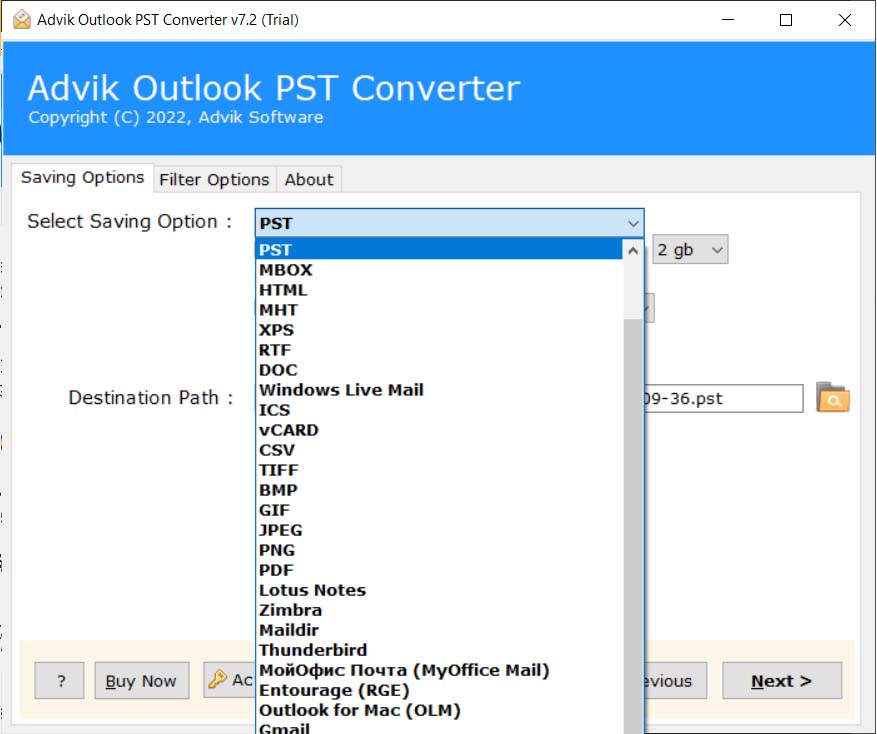Maximize the Advik converter window
This screenshot has width=877, height=734.
point(786,20)
